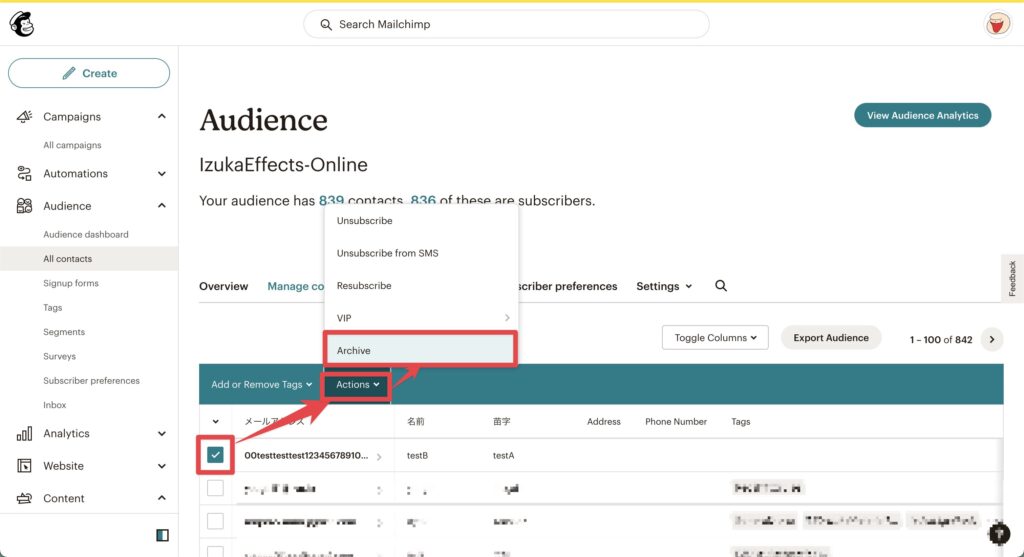Uncheck the 00testtesttest contact checkbox
This screenshot has height=557, width=1024.
(x=216, y=454)
